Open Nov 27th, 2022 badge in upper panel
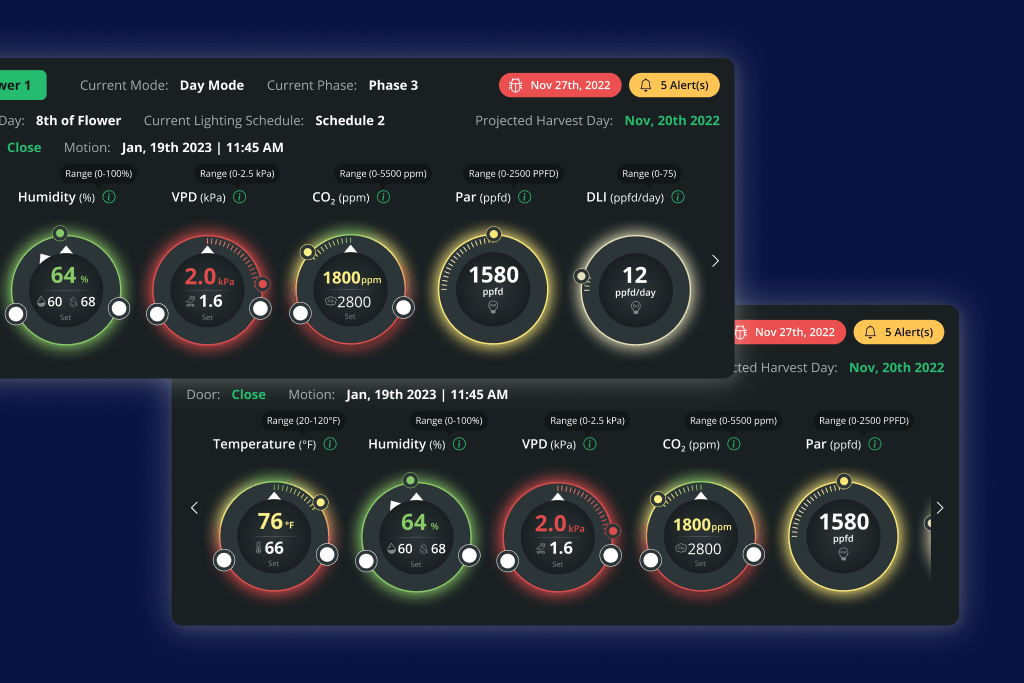Screen dimensions: 1024x683 (560, 85)
